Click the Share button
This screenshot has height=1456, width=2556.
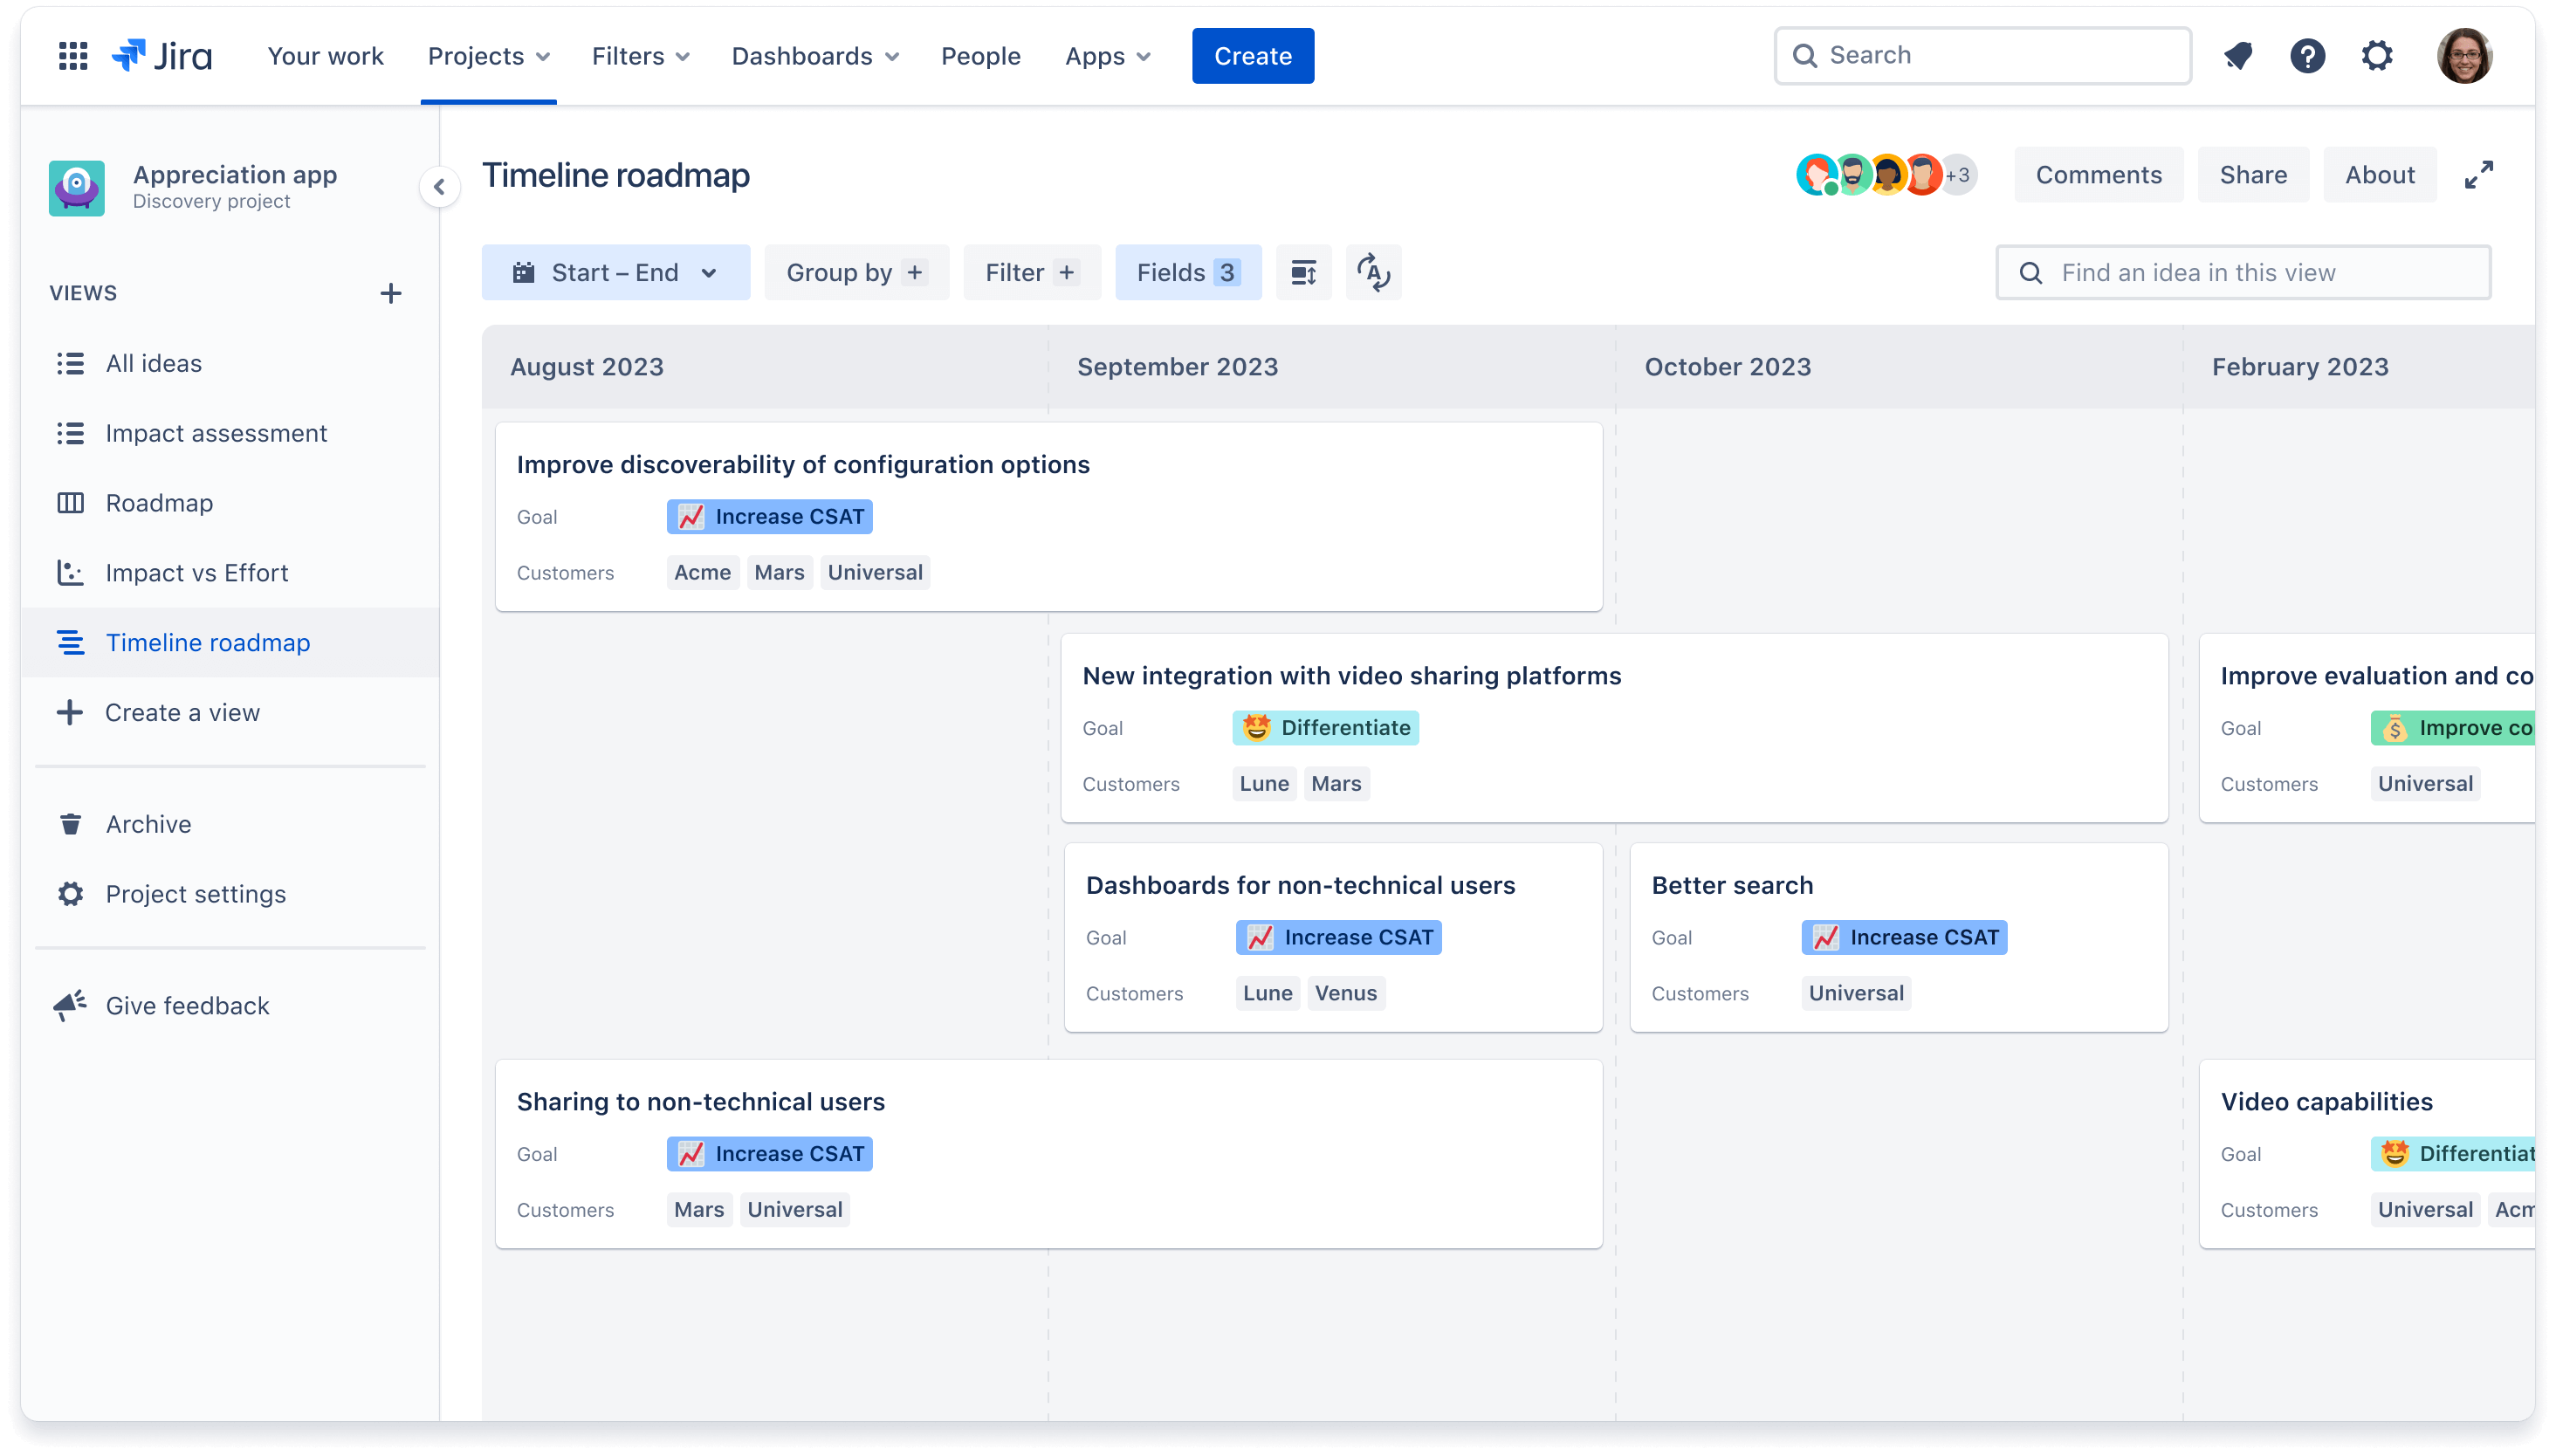tap(2252, 174)
